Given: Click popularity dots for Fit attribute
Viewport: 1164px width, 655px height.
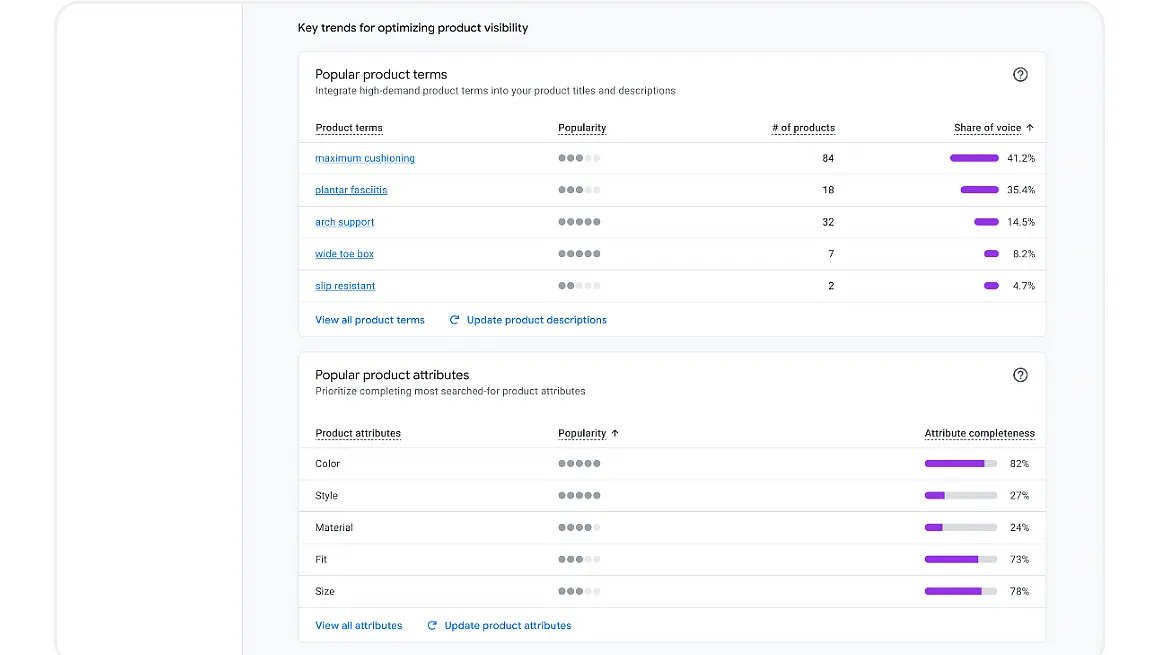Looking at the screenshot, I should coord(579,559).
